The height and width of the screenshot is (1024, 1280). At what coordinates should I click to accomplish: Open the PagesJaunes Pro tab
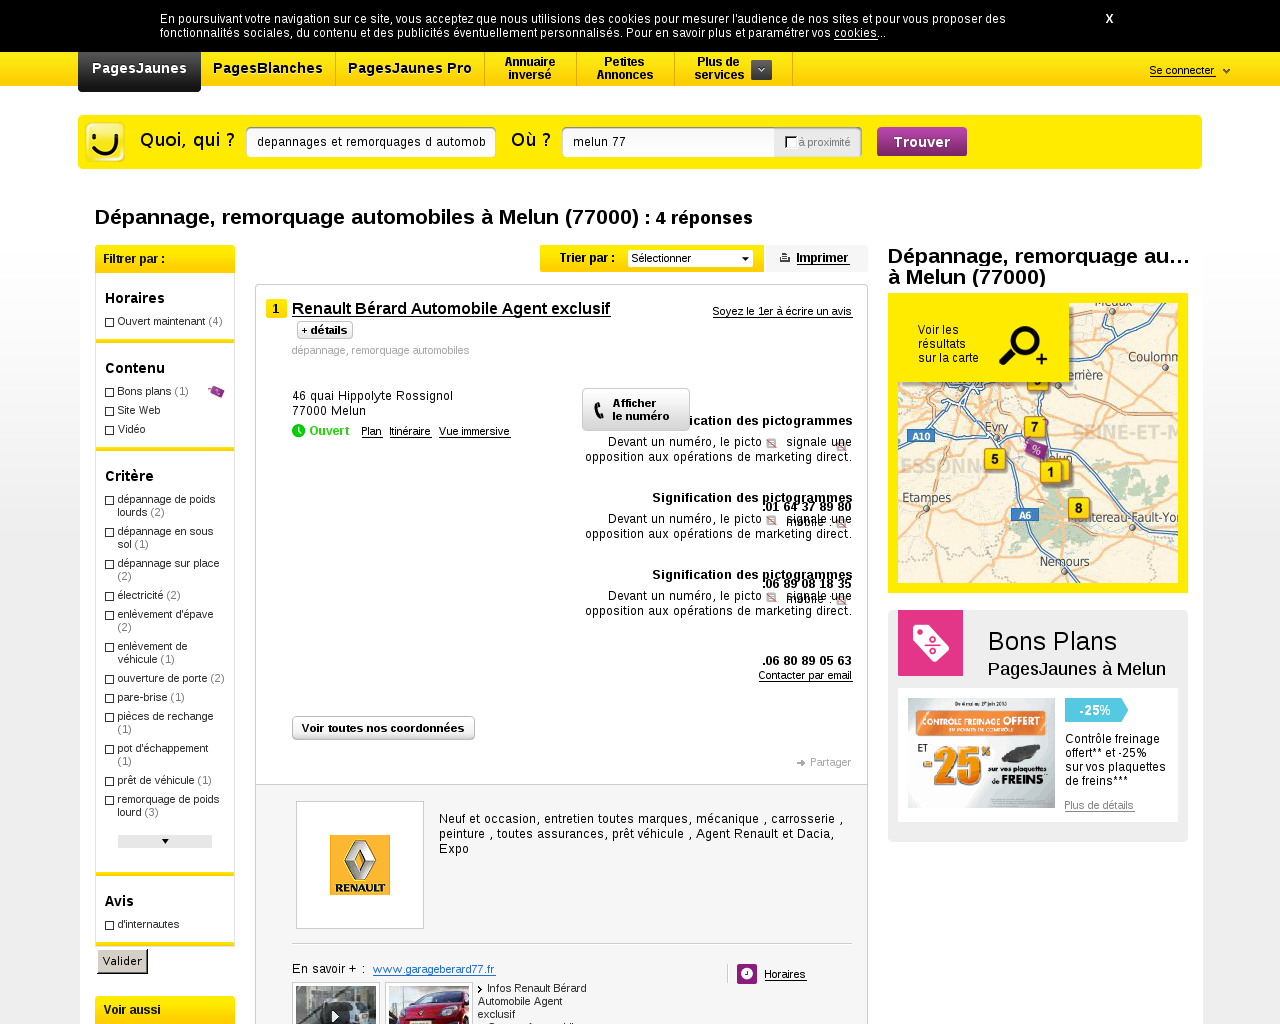point(410,69)
